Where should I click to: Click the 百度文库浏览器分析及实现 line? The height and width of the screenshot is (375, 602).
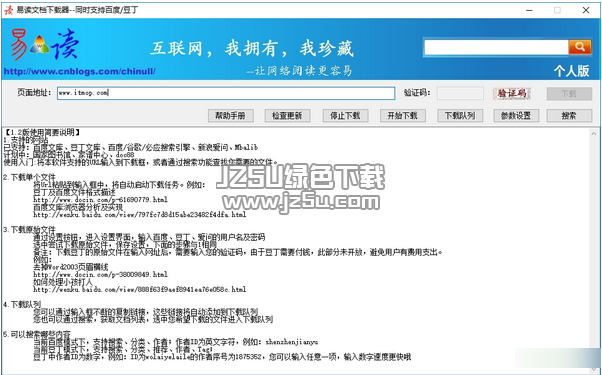[78, 207]
